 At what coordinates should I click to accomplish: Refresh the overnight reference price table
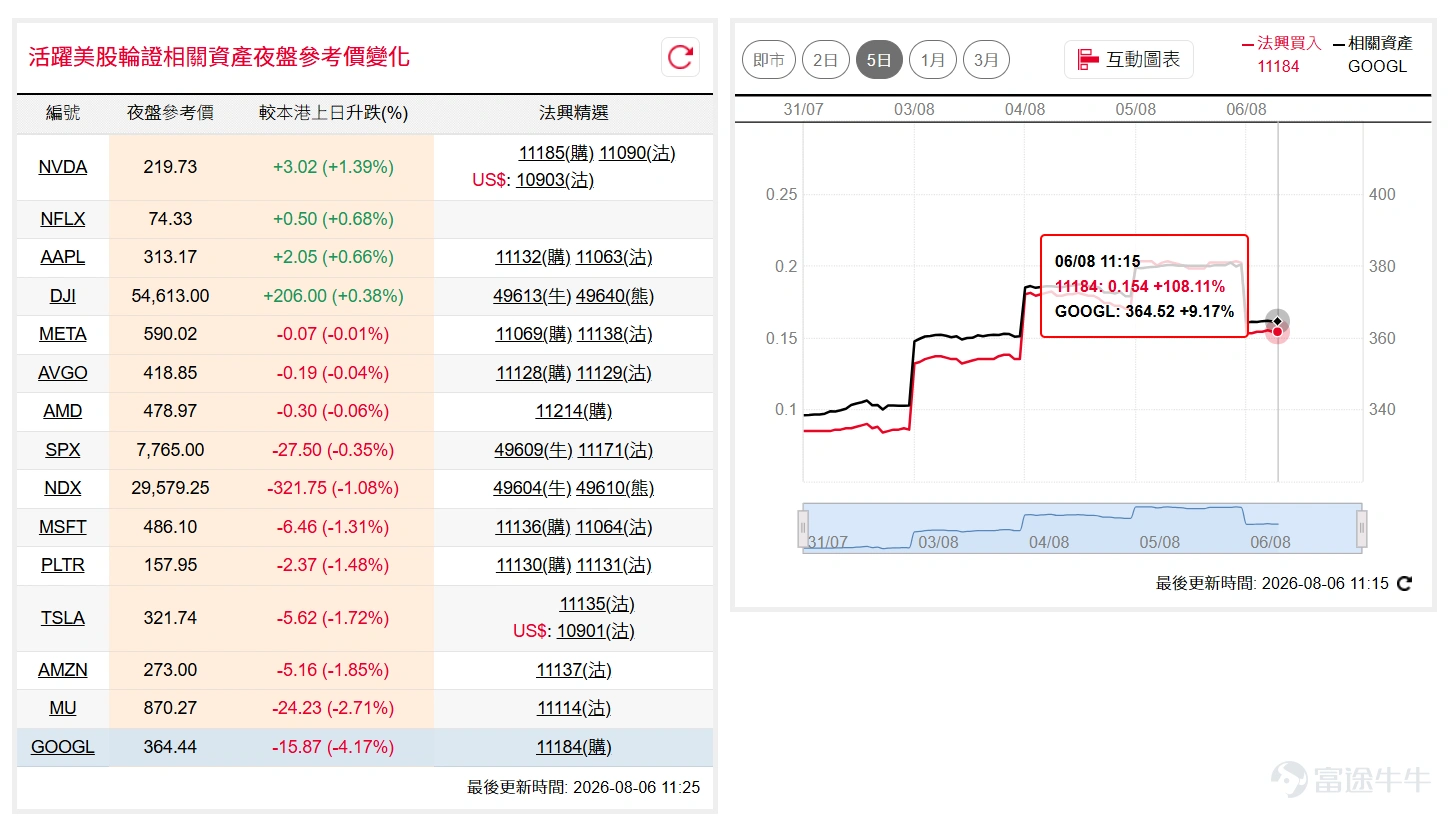pos(680,57)
